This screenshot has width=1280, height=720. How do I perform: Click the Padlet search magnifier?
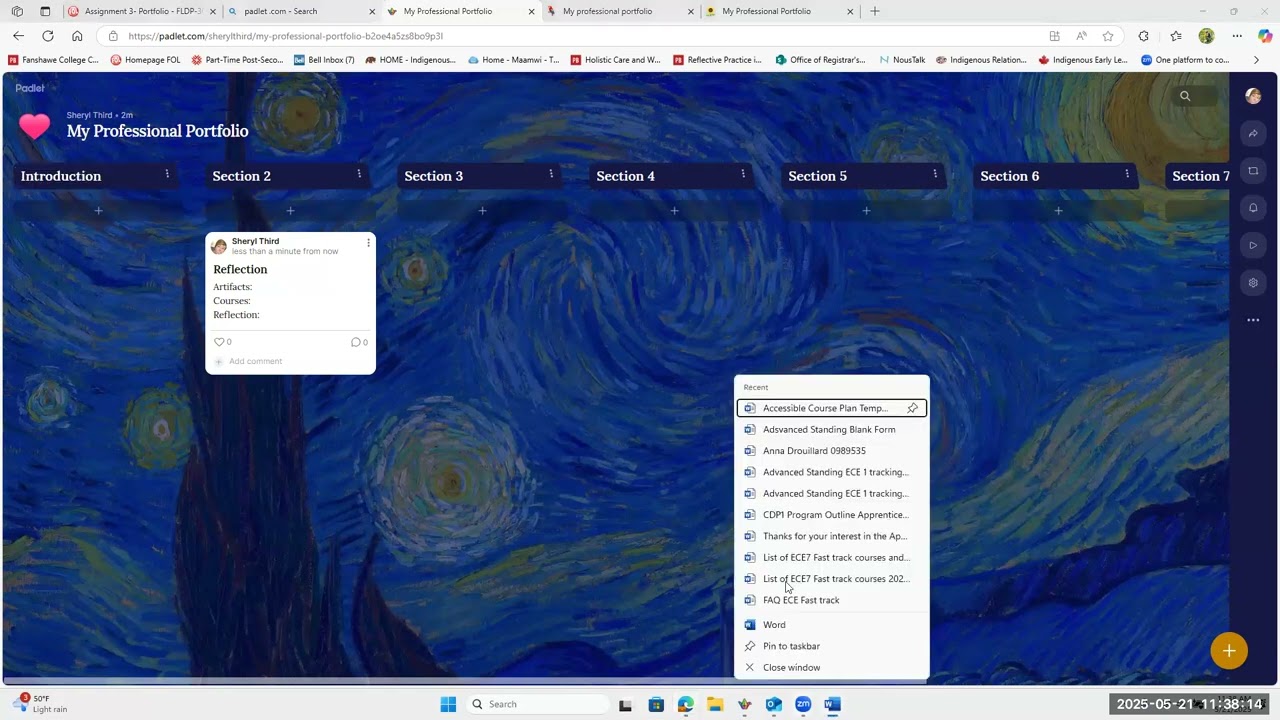[x=1185, y=96]
